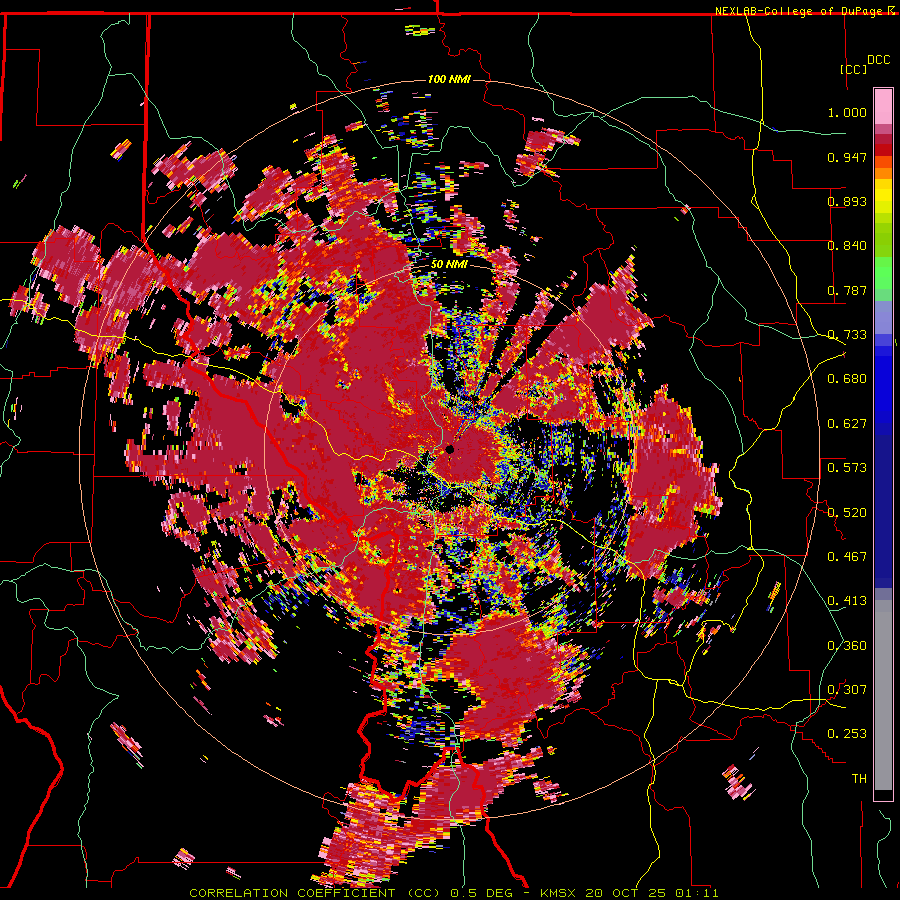Viewport: 900px width, 900px height.
Task: Click the 100 NMI range ring label
Action: pos(449,79)
